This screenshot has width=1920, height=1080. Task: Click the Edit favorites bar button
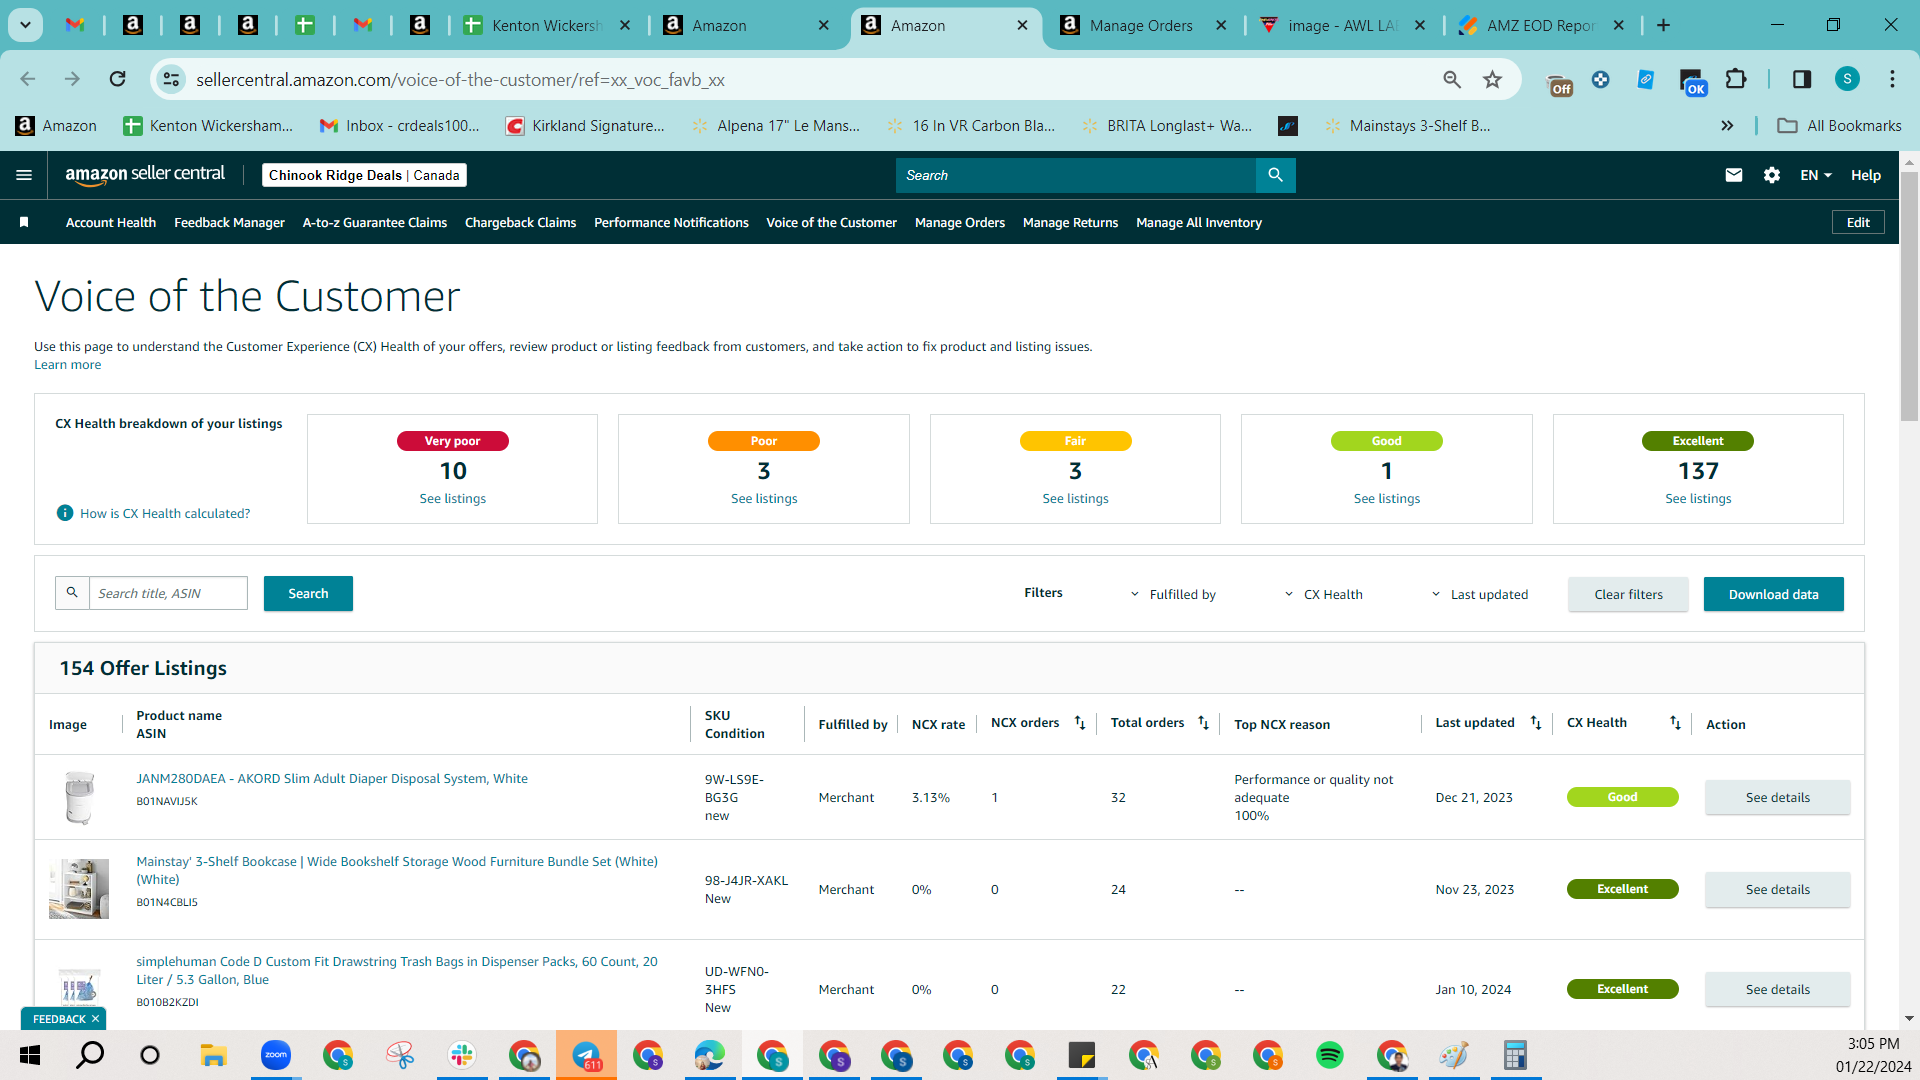coord(1858,222)
